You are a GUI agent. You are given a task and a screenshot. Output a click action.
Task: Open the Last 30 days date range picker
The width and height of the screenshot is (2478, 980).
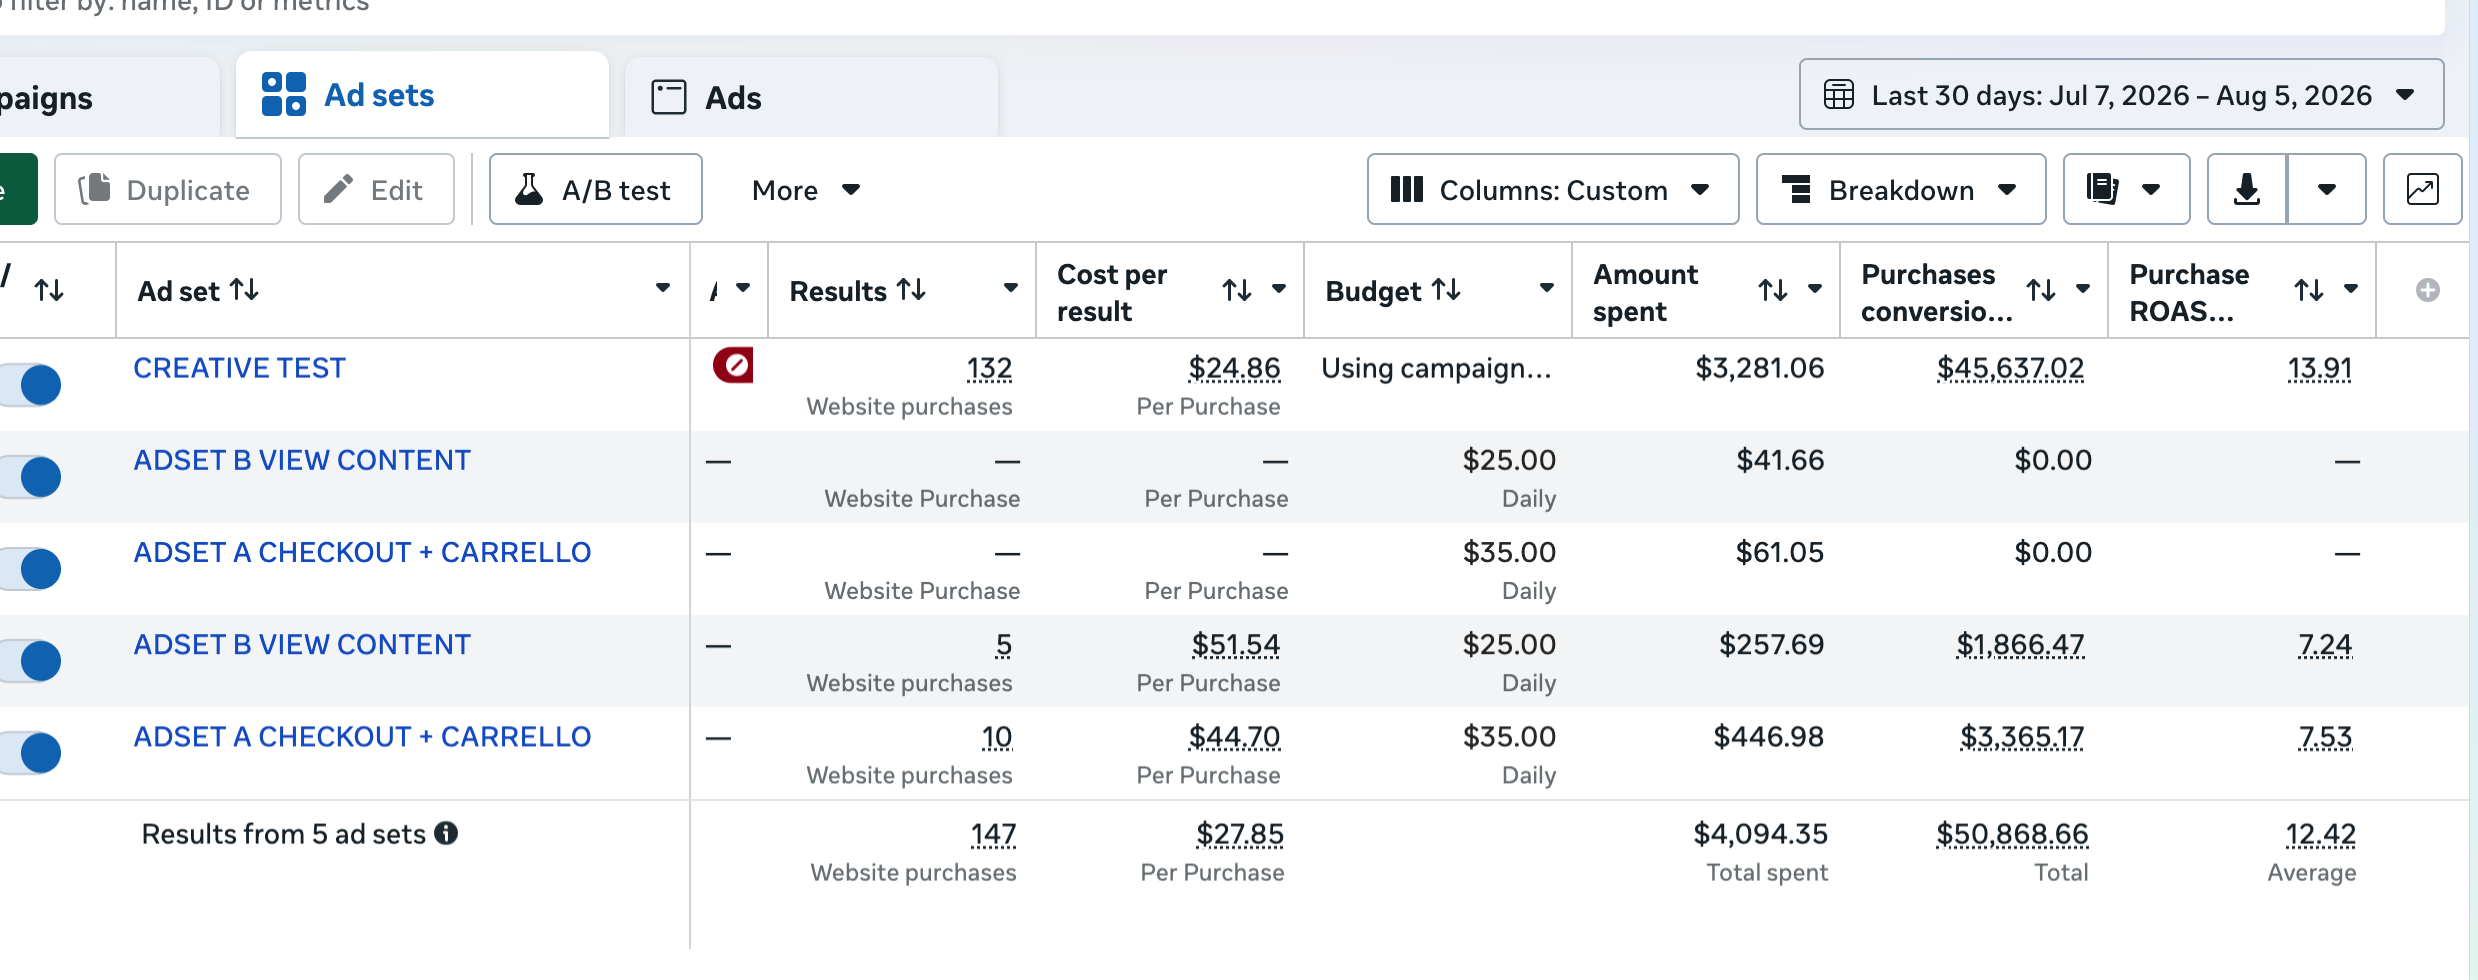[x=2121, y=95]
